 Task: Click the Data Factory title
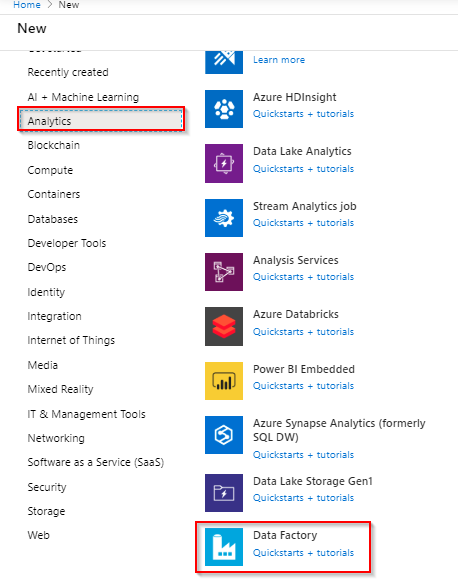coord(285,535)
